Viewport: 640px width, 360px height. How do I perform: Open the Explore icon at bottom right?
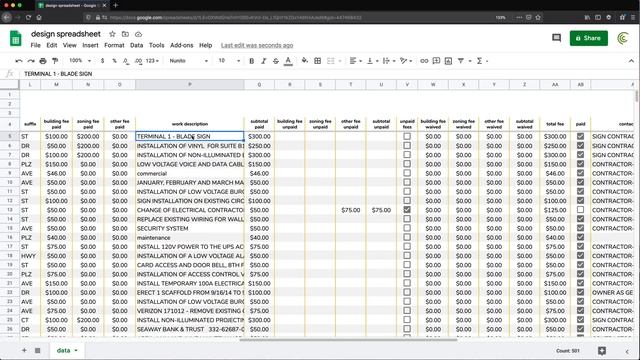602,351
